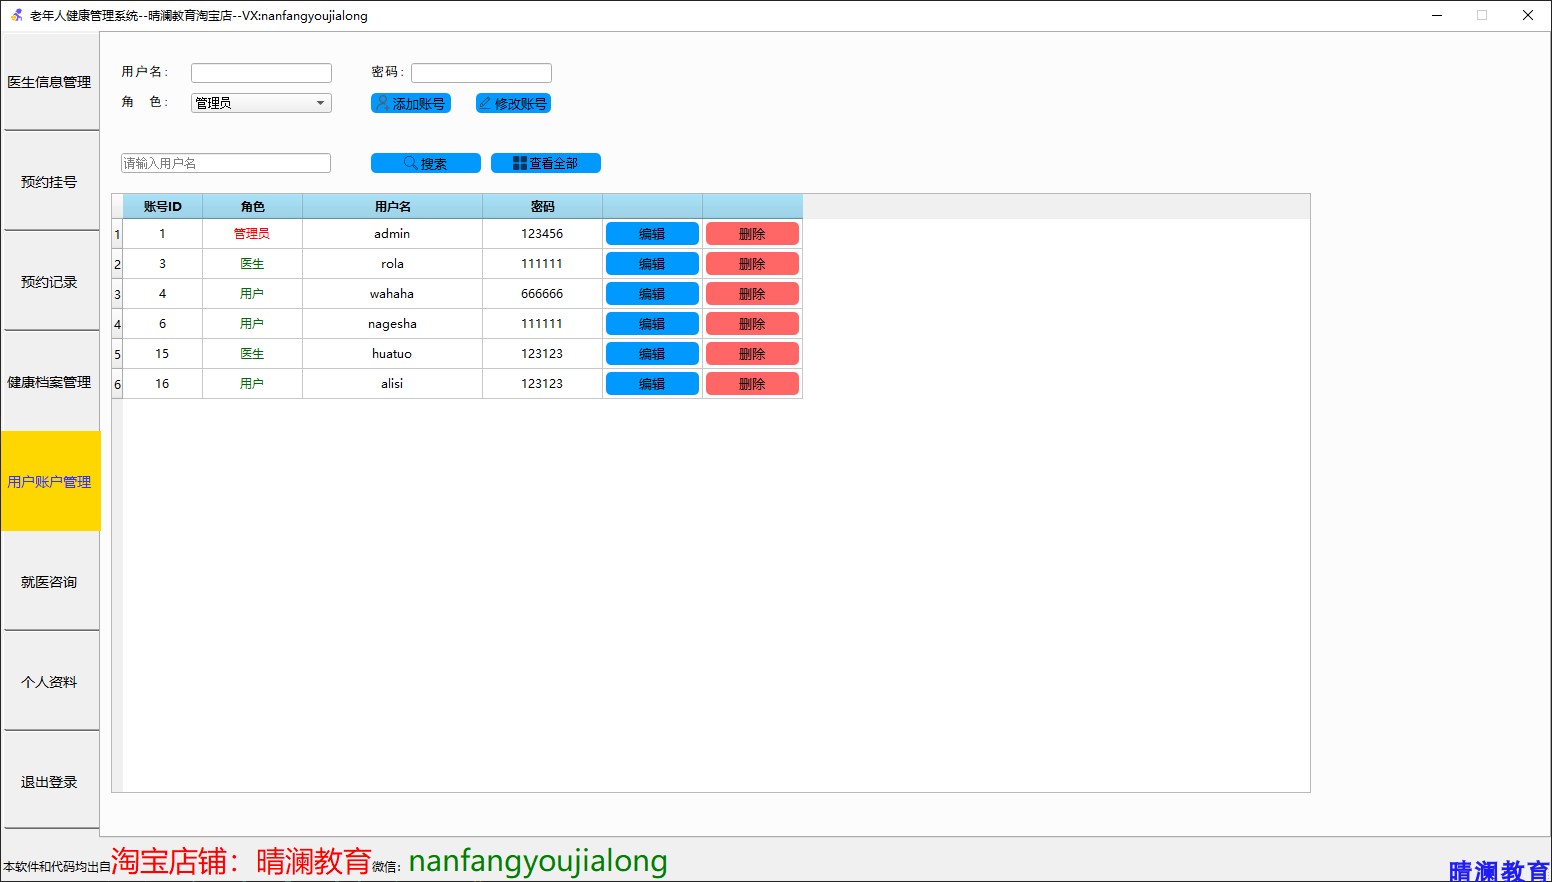Select the username cell 'wahaha'
The image size is (1552, 882).
(x=392, y=294)
